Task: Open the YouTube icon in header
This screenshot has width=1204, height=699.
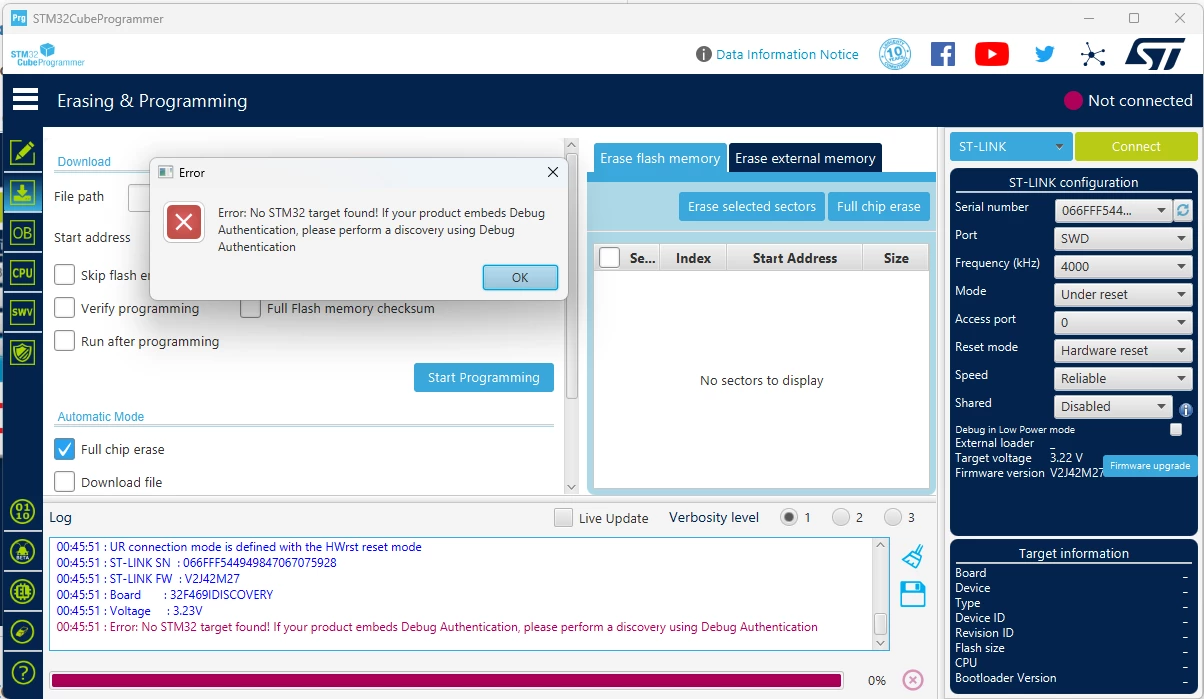Action: point(991,54)
